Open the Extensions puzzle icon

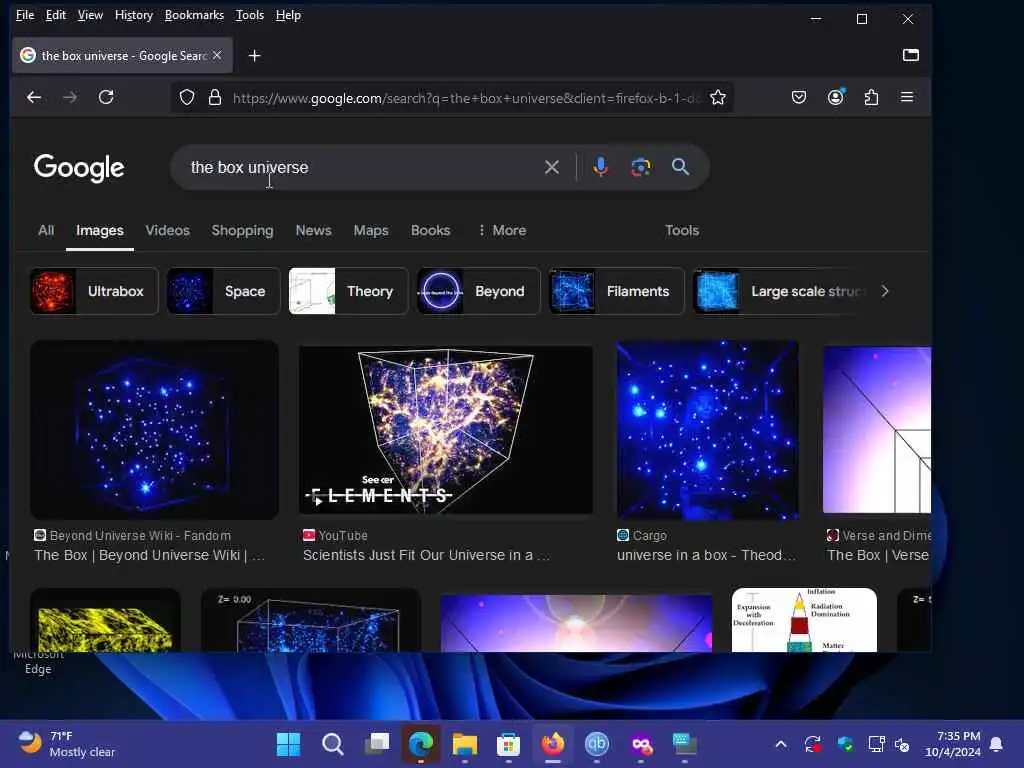(871, 97)
